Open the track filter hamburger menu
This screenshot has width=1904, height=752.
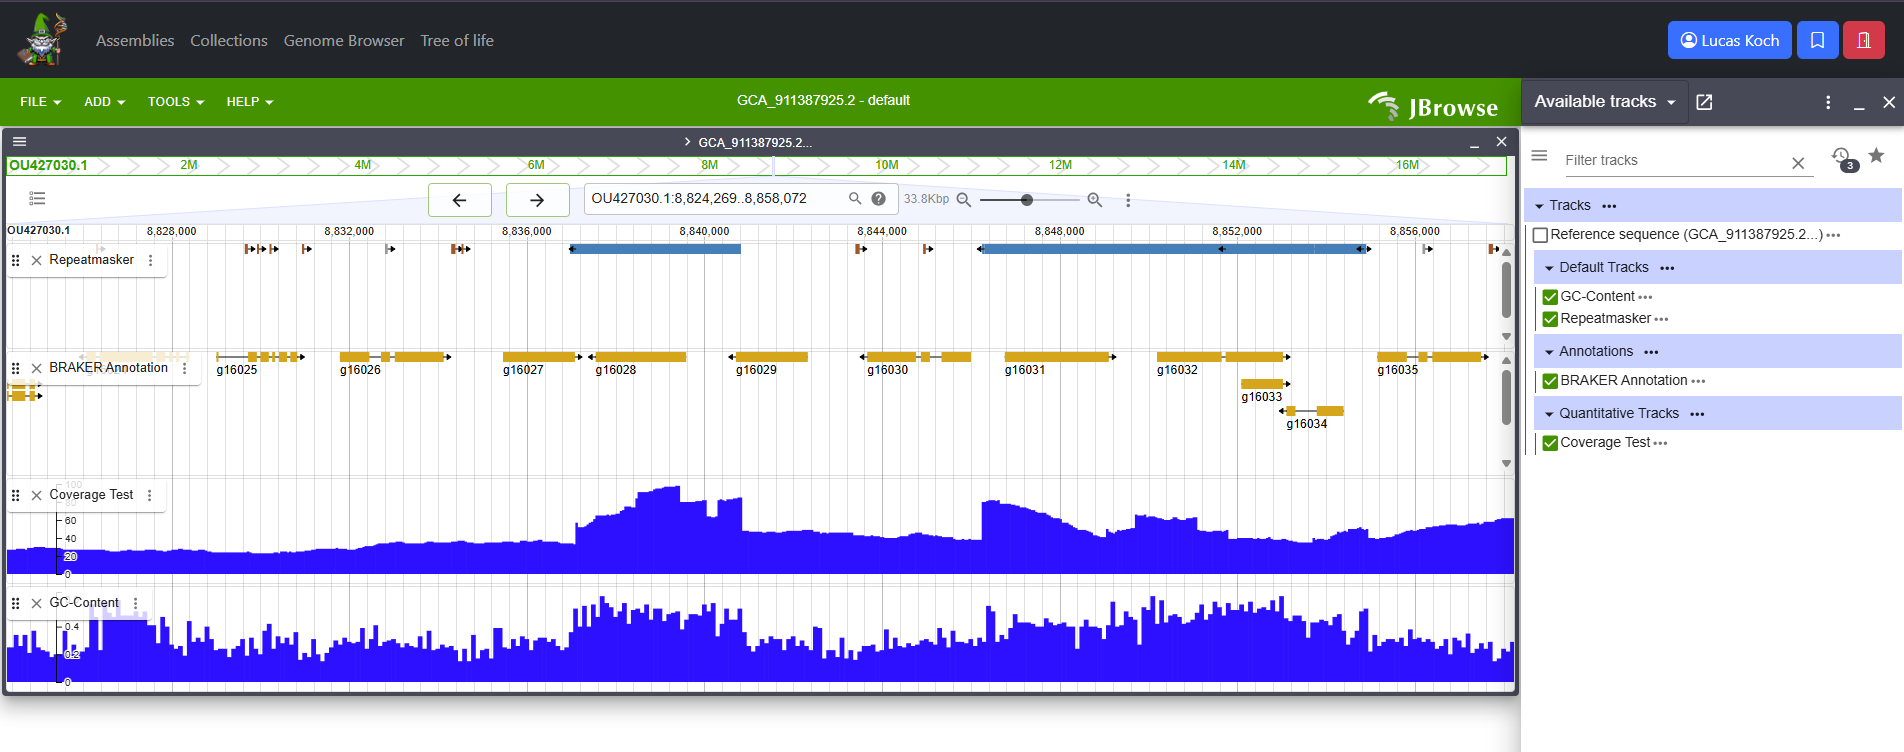(x=1540, y=156)
